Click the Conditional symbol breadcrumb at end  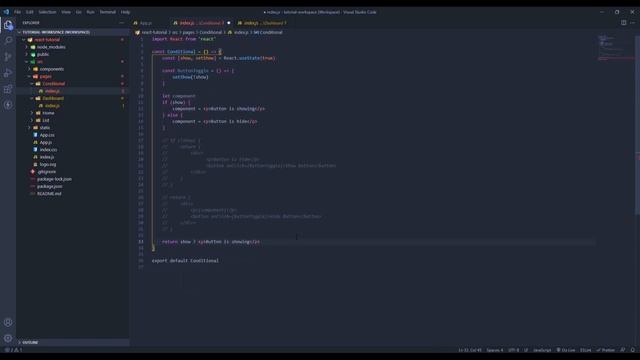point(268,32)
